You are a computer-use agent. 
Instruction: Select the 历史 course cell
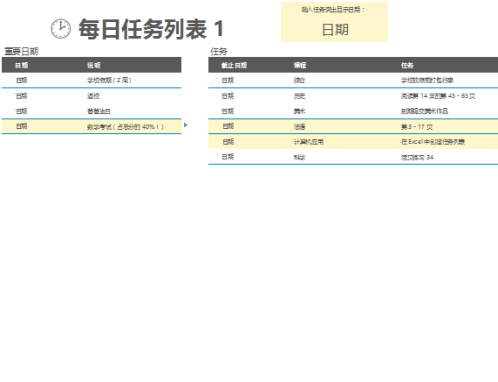(x=299, y=96)
